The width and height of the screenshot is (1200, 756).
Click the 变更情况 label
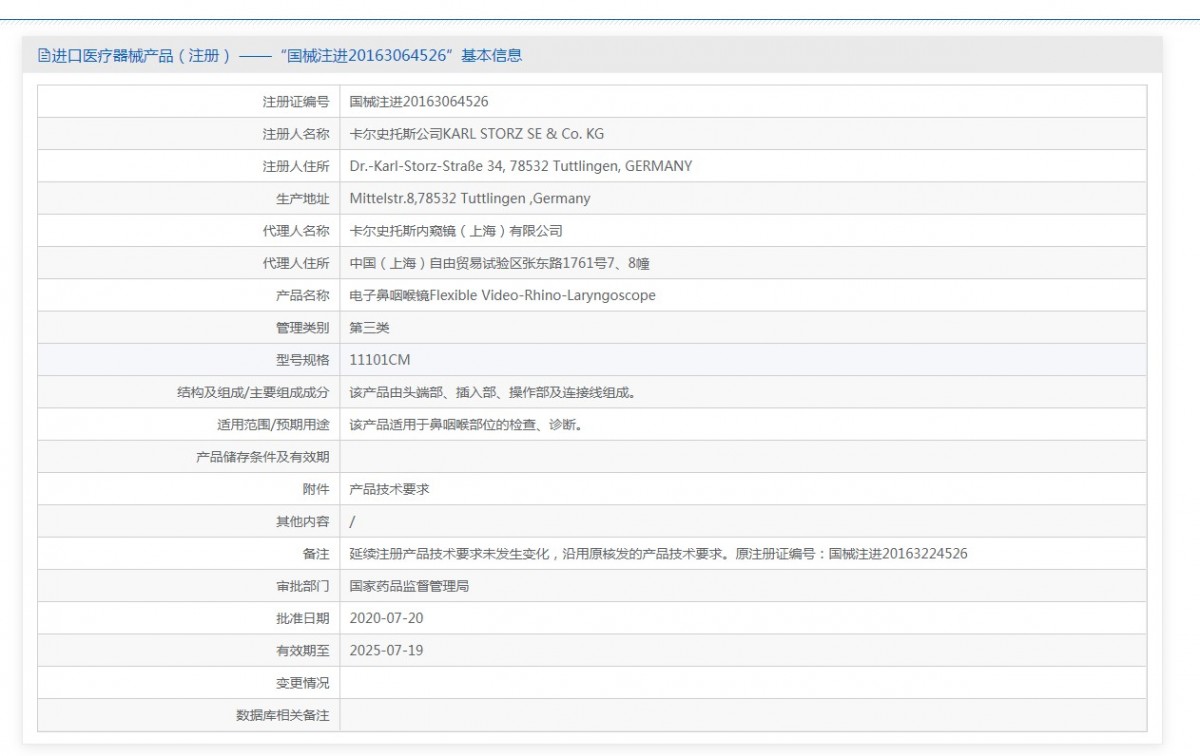(x=302, y=683)
